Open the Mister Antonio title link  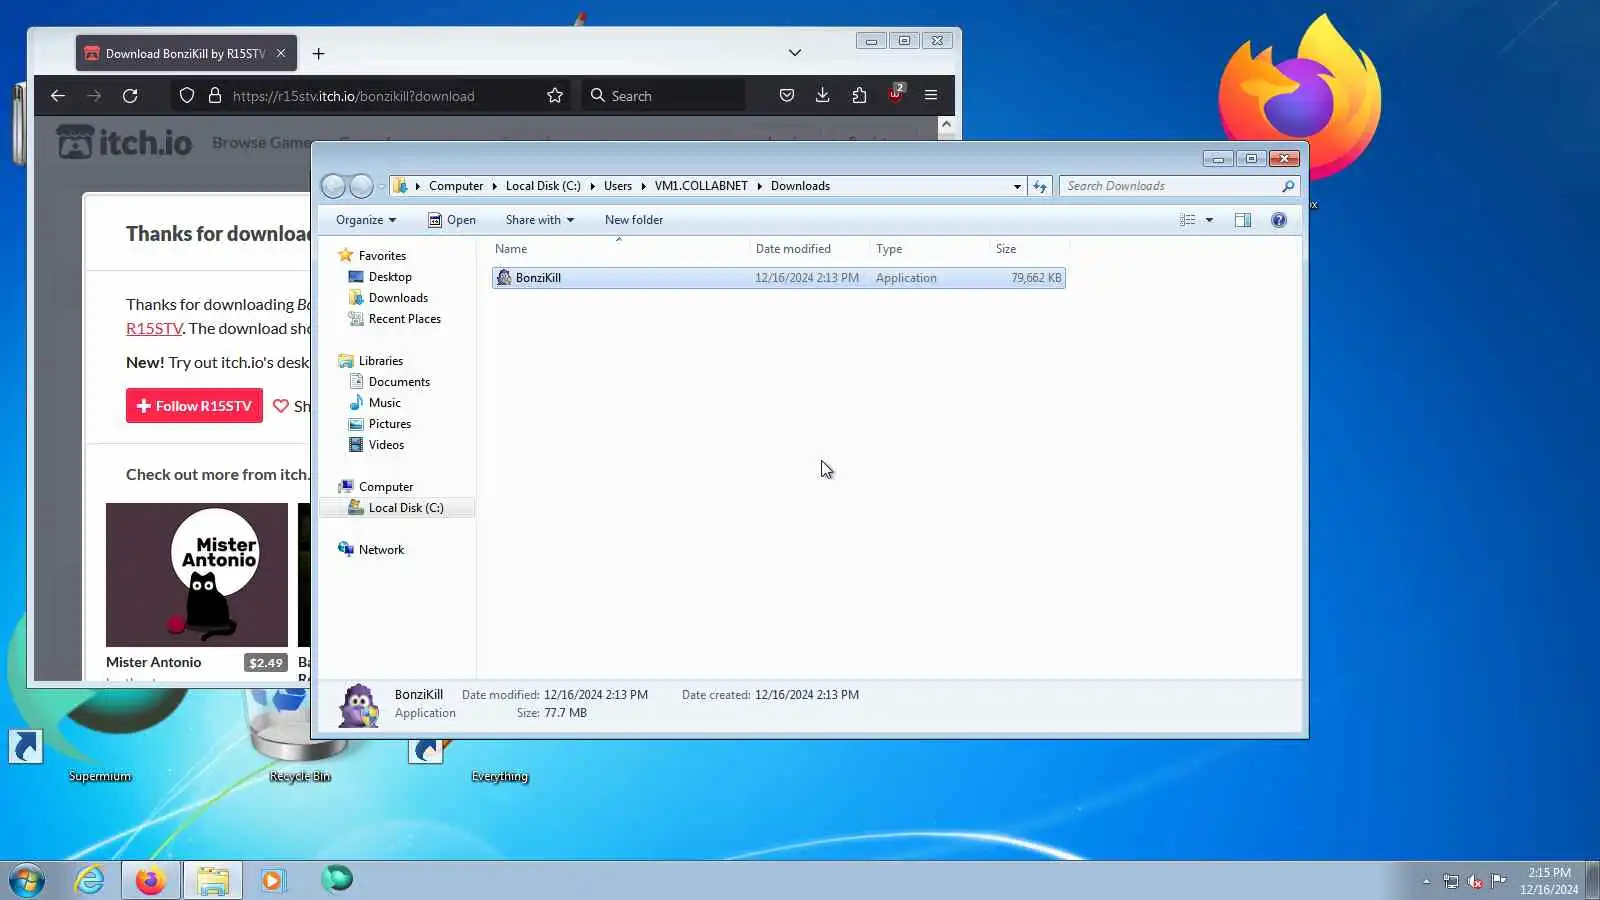[153, 662]
